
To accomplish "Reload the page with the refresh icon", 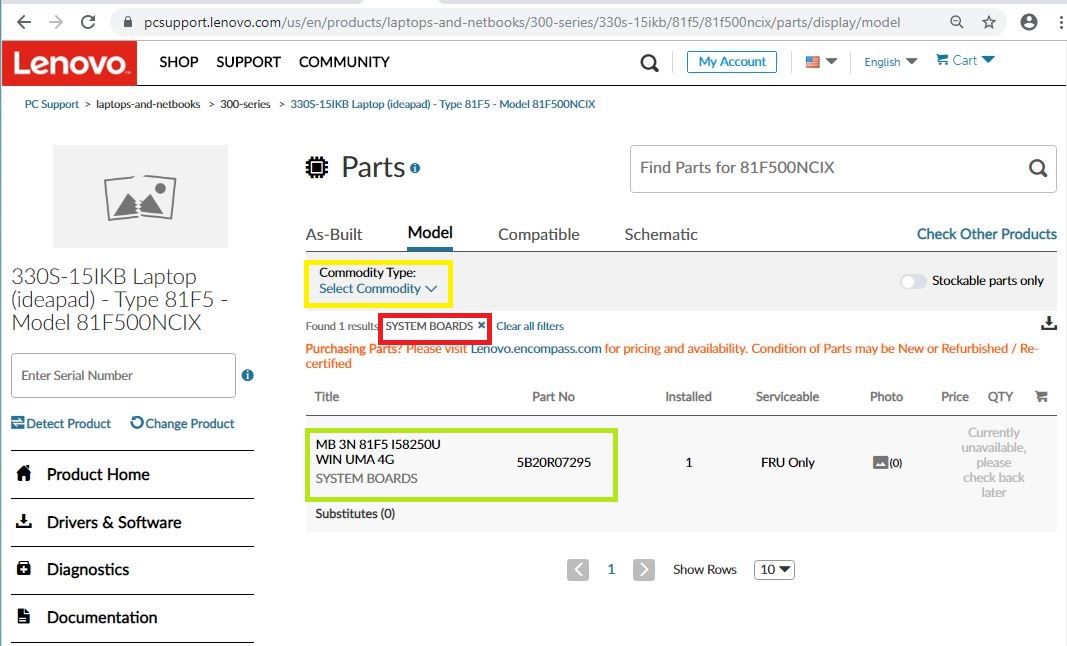I will (x=88, y=22).
